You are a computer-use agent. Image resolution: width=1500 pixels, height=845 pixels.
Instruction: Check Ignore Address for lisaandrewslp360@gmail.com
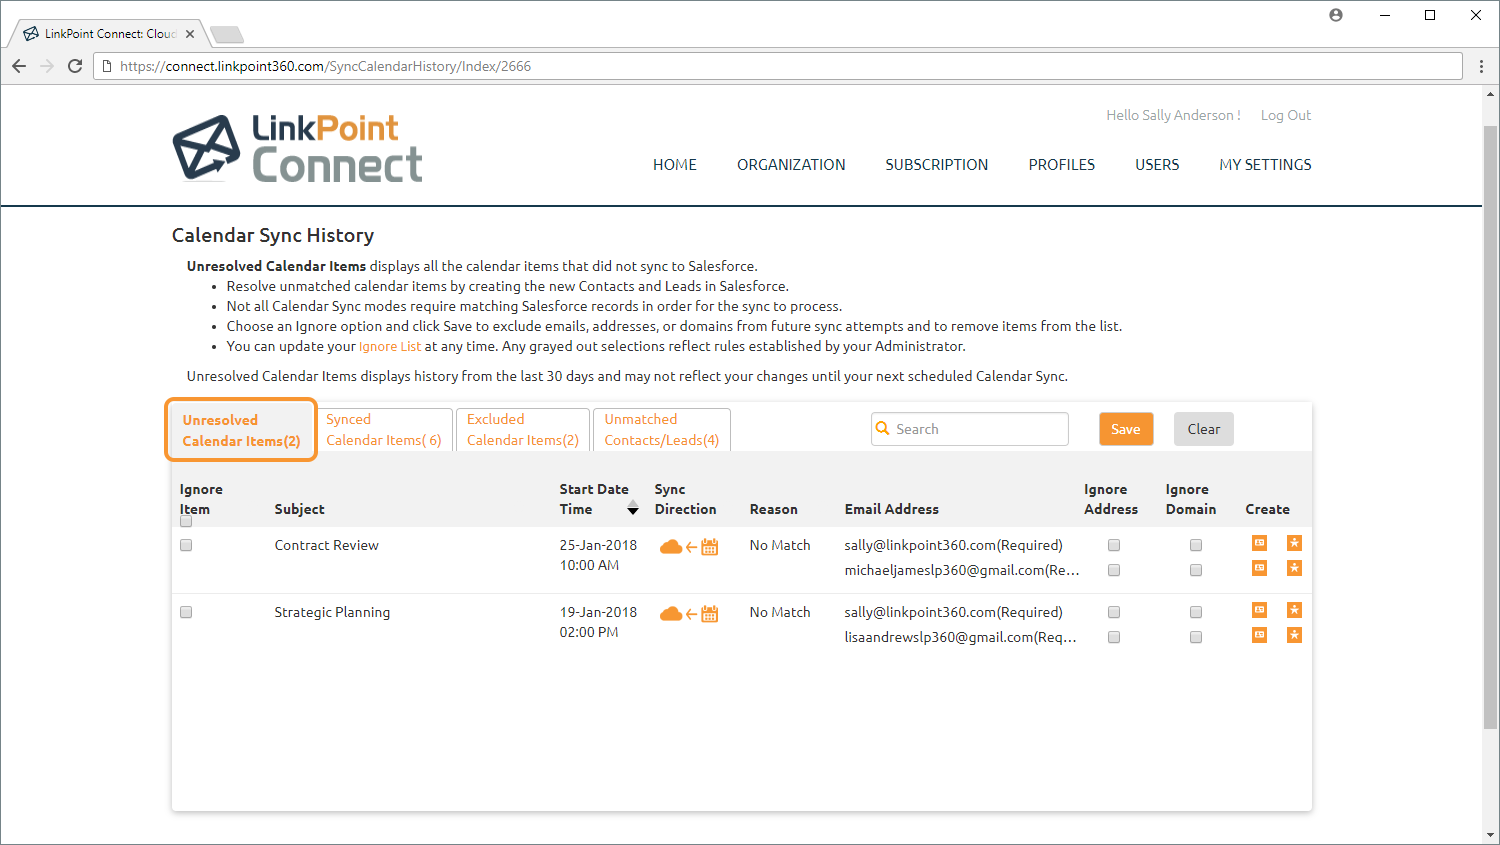(x=1114, y=637)
